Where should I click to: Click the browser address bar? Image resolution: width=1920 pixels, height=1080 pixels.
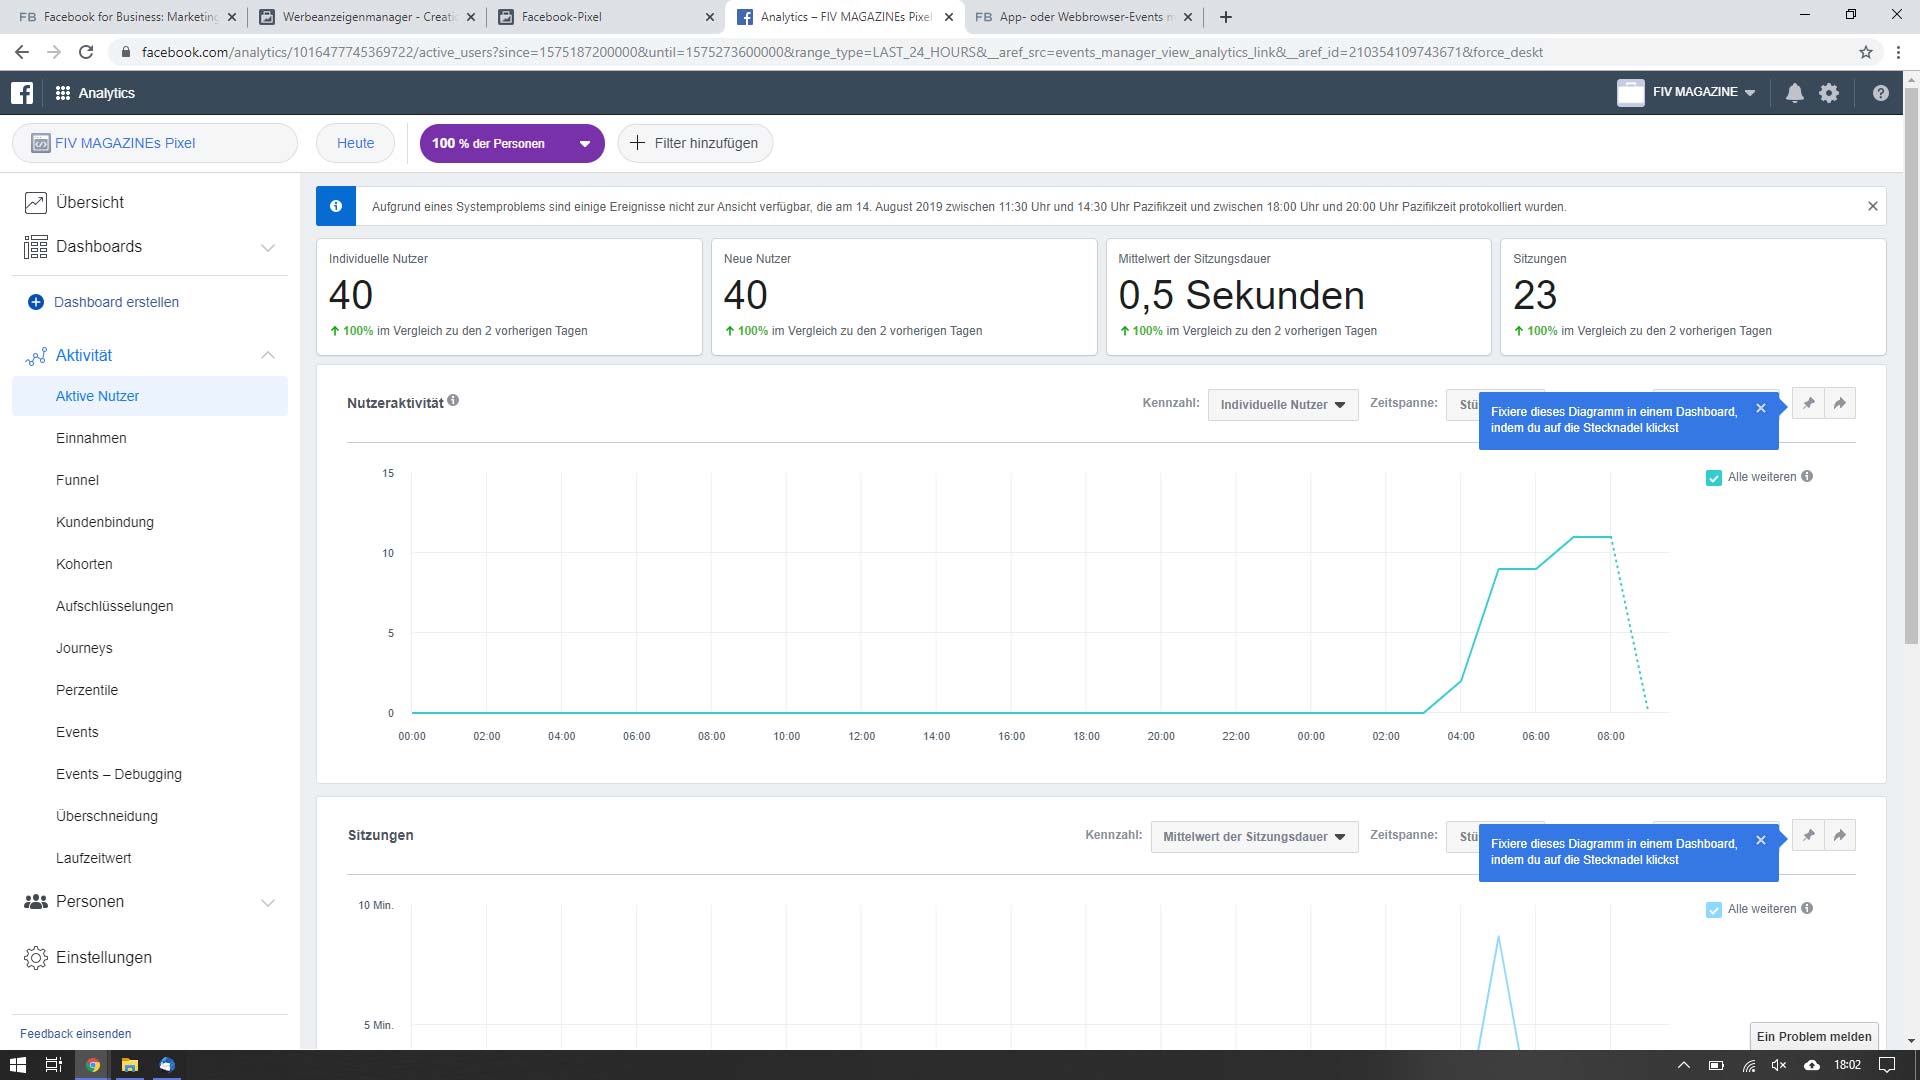coord(842,52)
